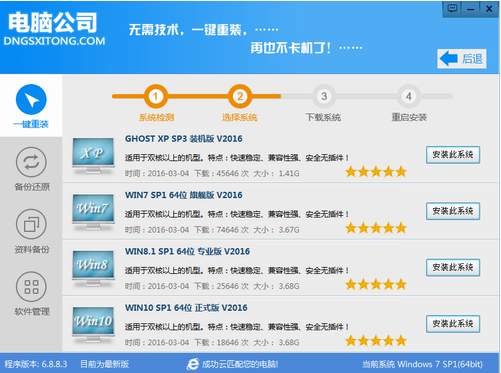Click the XP description line 适用于双核以上的机型
This screenshot has width=501, height=373.
pos(237,158)
